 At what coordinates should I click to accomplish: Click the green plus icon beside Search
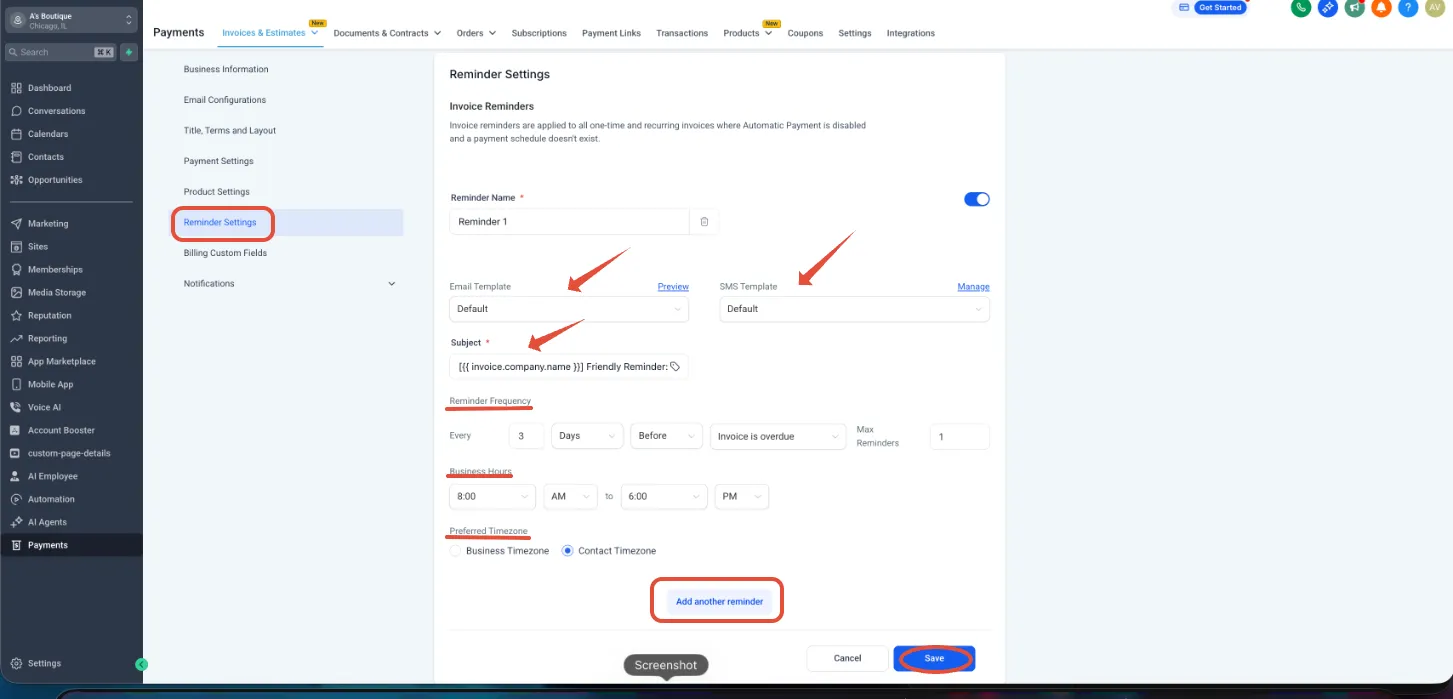[x=128, y=52]
